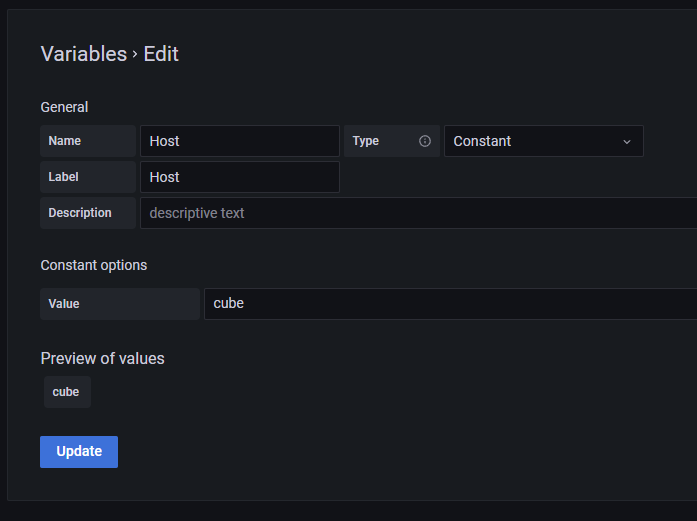Click the Preview of values heading
Screen dimensions: 697x521
click(x=103, y=358)
